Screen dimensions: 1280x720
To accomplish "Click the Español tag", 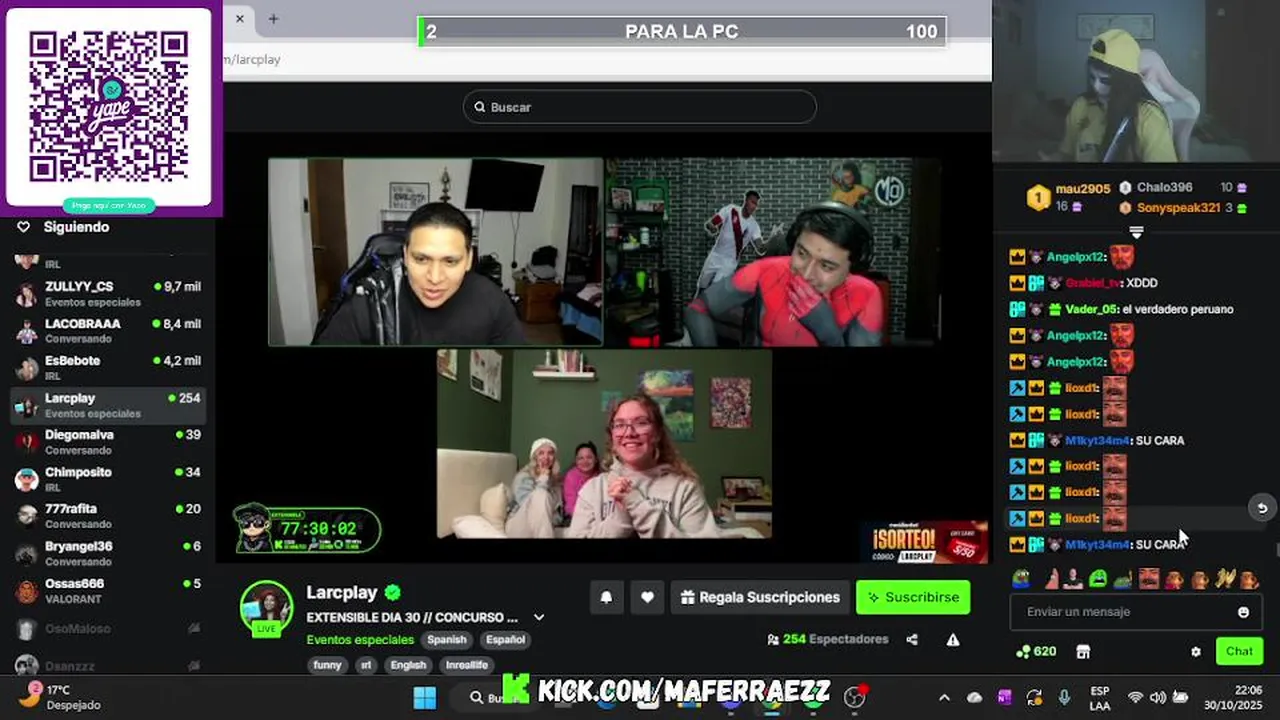I will tap(505, 640).
